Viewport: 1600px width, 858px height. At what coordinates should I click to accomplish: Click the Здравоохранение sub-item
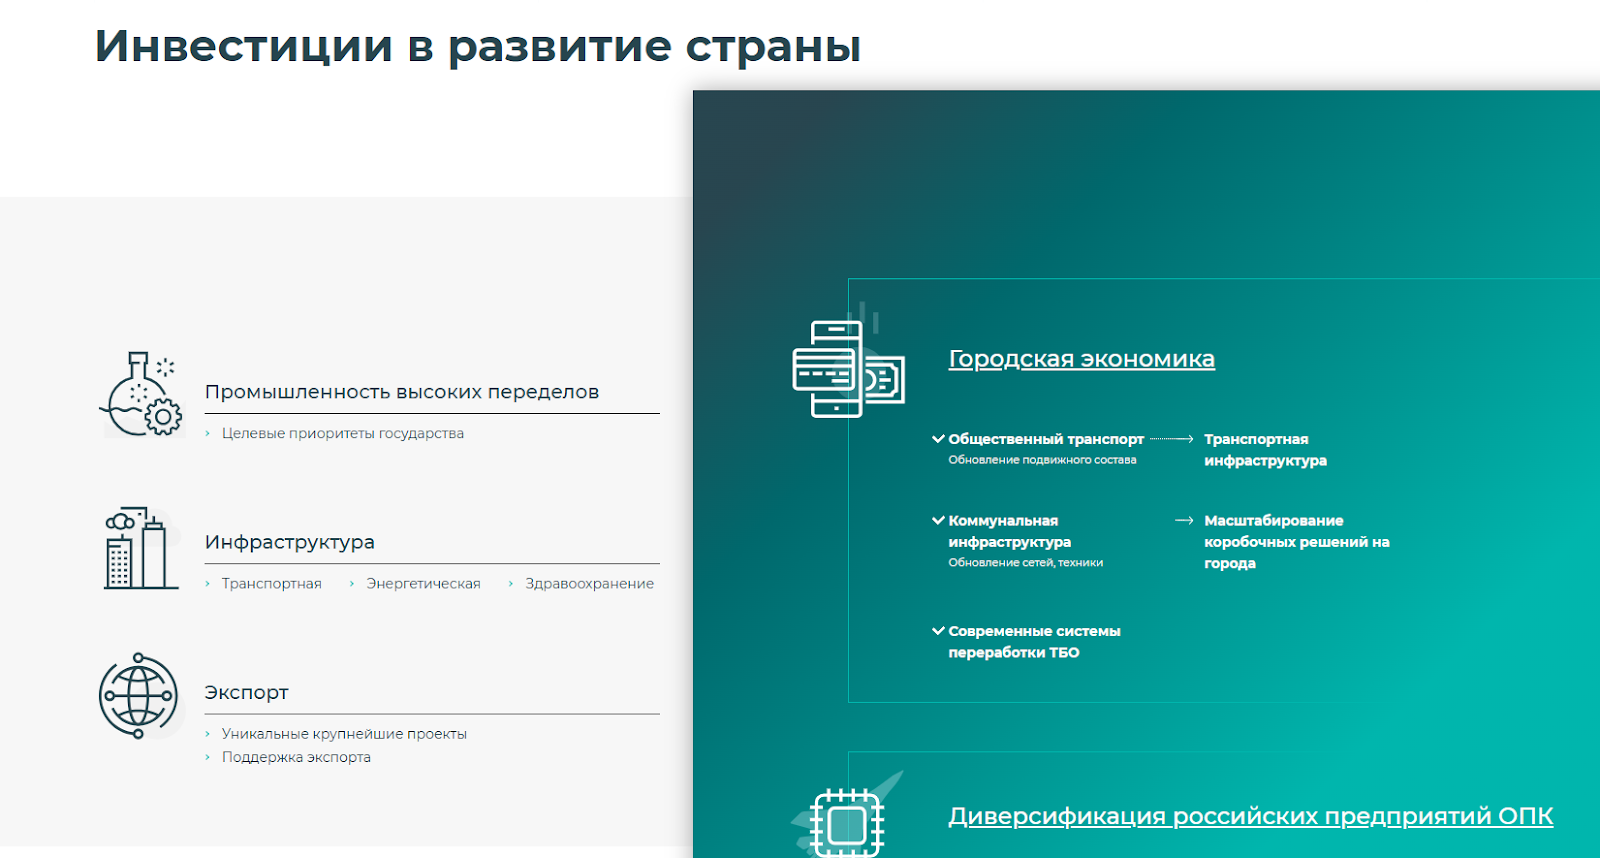tap(589, 584)
